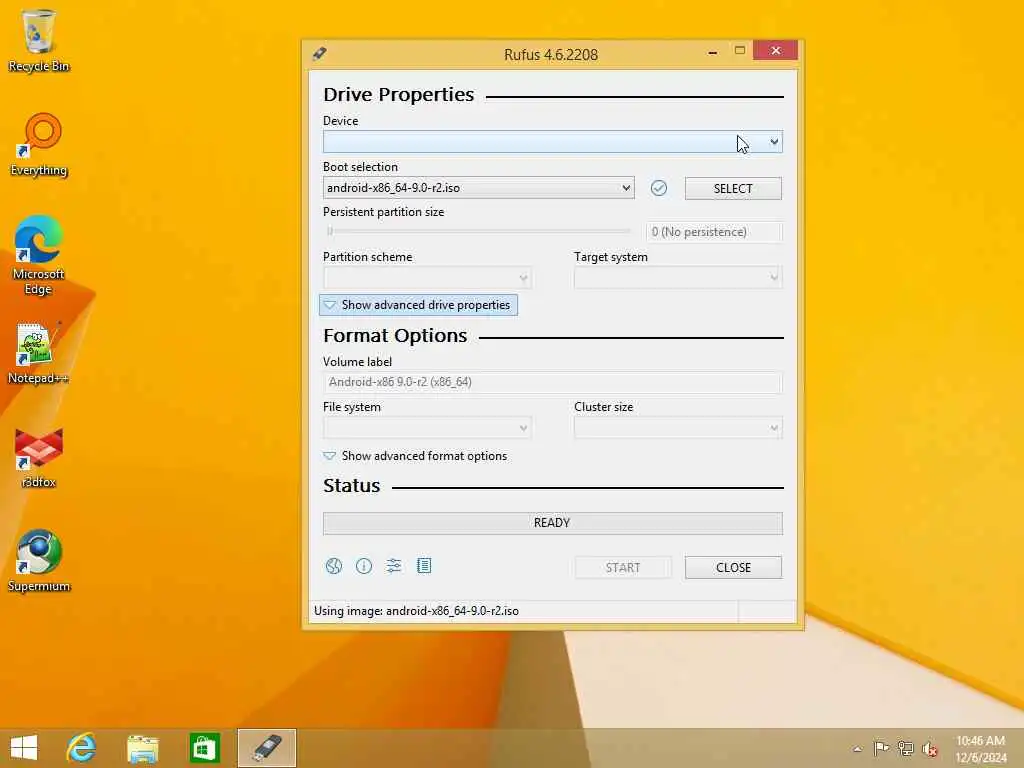Open the Device dropdown
The image size is (1024, 768).
click(552, 142)
